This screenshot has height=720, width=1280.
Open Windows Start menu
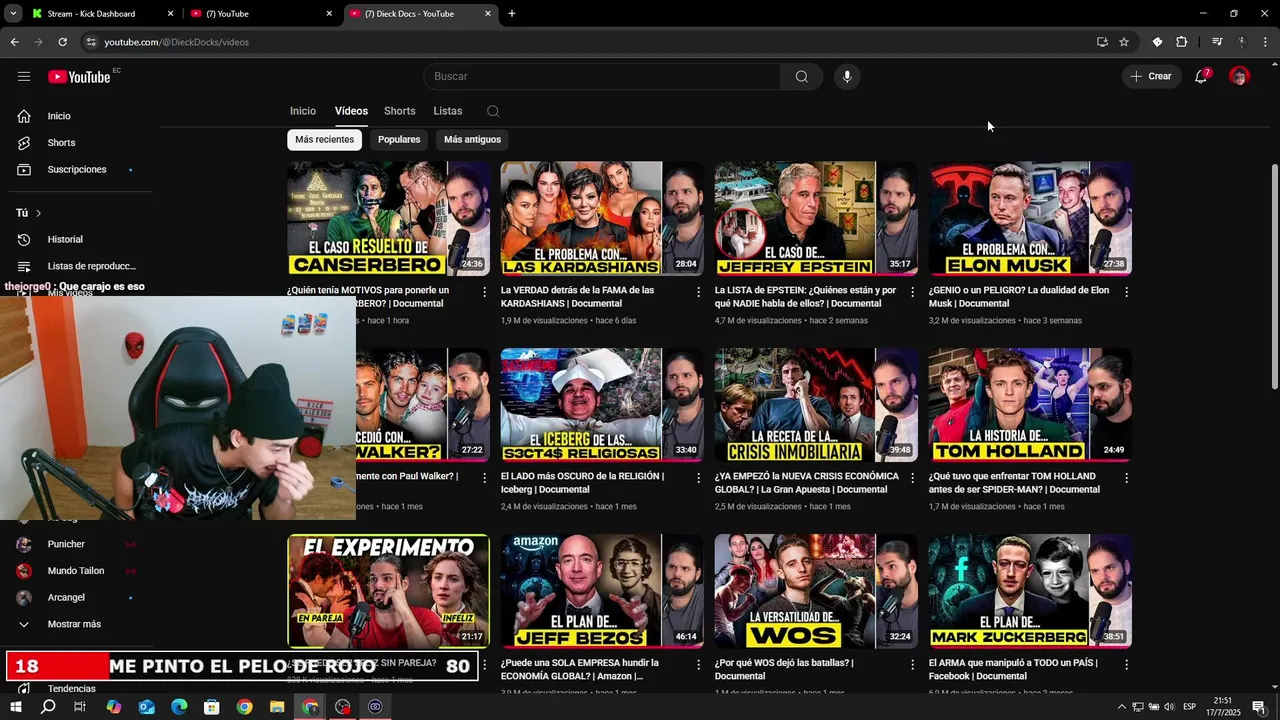point(16,707)
